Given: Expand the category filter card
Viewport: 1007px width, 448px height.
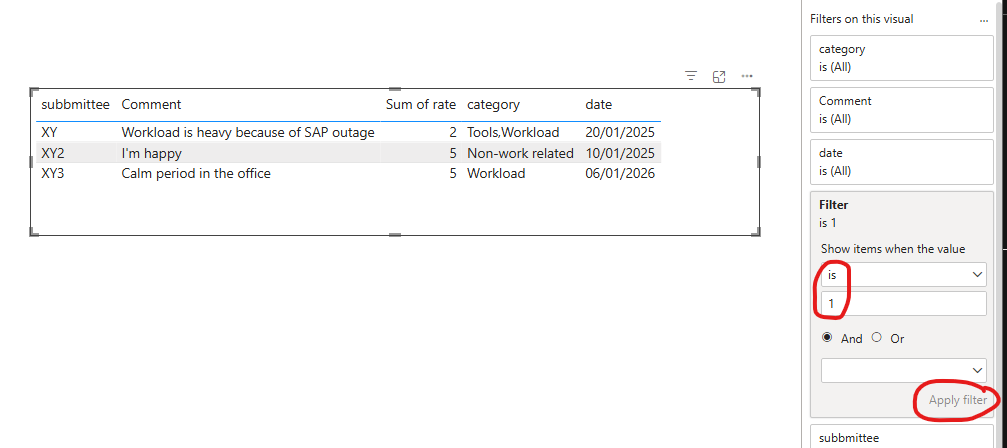Looking at the screenshot, I should (x=902, y=58).
